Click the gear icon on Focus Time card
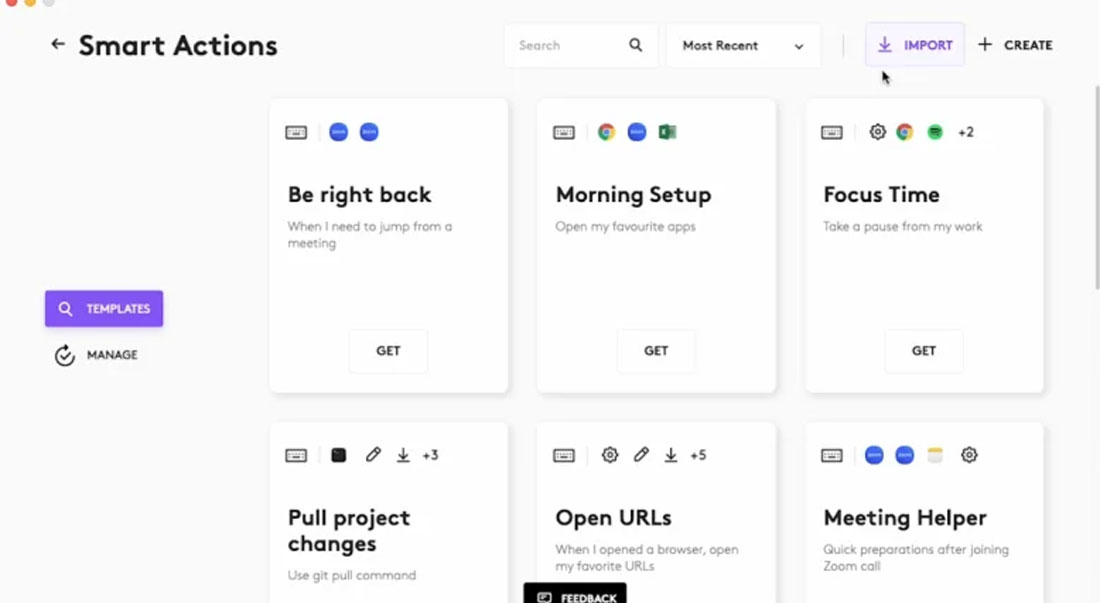Image resolution: width=1100 pixels, height=603 pixels. pyautogui.click(x=877, y=132)
